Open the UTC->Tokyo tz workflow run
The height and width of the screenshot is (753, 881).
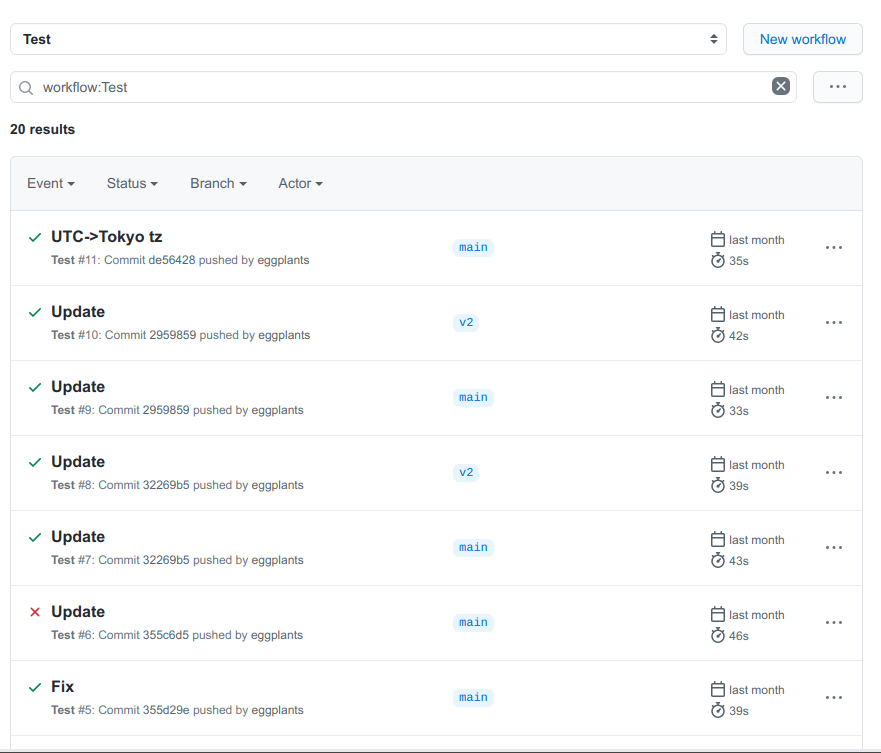coord(107,237)
